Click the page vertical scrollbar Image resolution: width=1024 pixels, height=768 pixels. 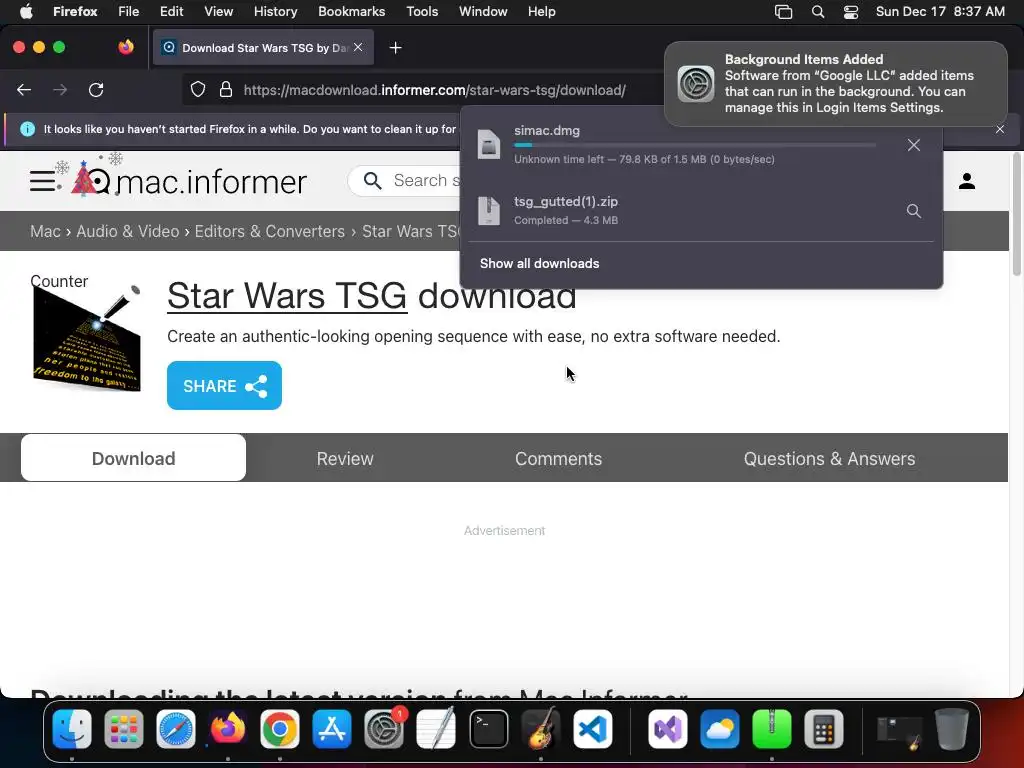[1016, 214]
